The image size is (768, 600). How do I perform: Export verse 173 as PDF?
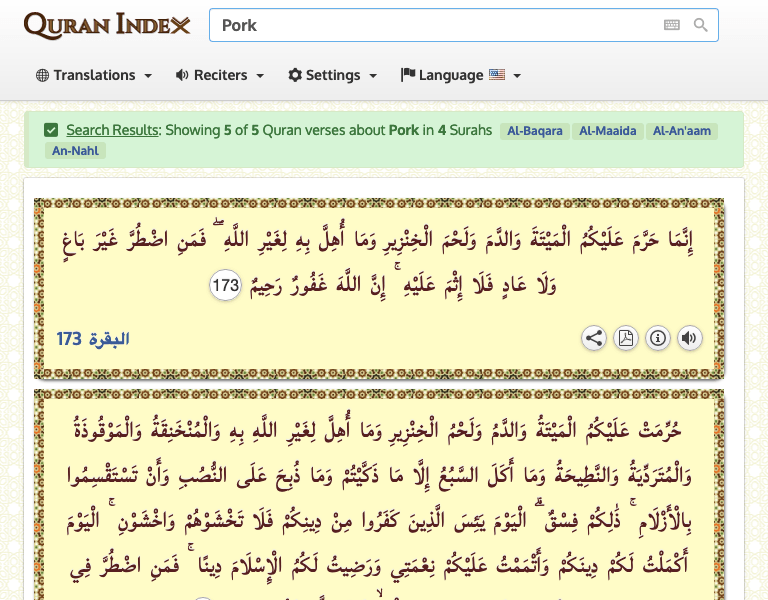[626, 338]
